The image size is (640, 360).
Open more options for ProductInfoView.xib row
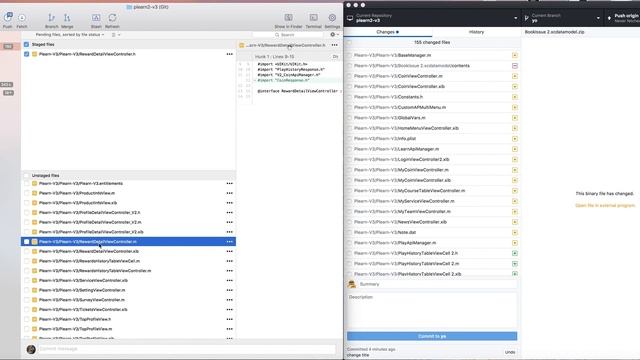(230, 203)
